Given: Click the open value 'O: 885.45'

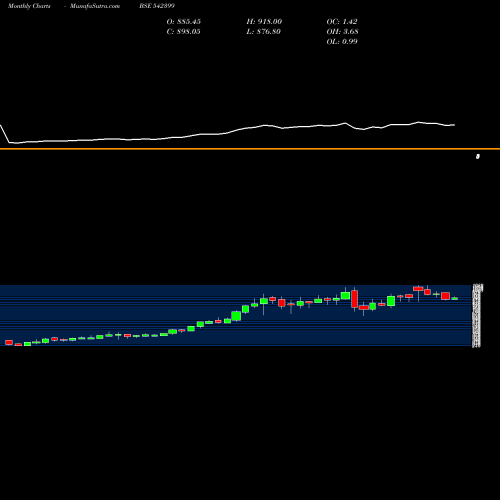Looking at the screenshot, I should pyautogui.click(x=184, y=22).
